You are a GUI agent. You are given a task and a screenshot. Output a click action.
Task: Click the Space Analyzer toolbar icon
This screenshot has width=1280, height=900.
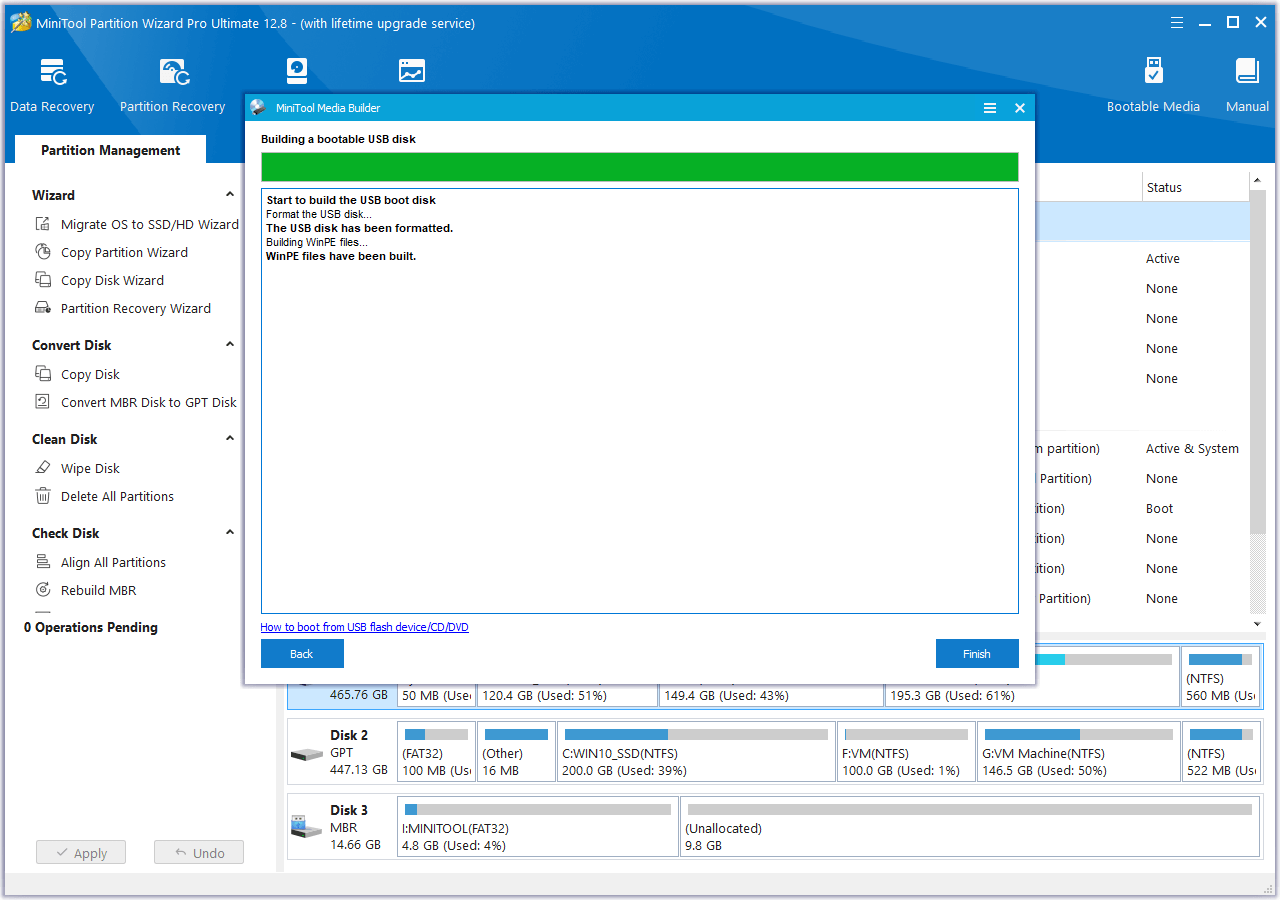click(411, 71)
